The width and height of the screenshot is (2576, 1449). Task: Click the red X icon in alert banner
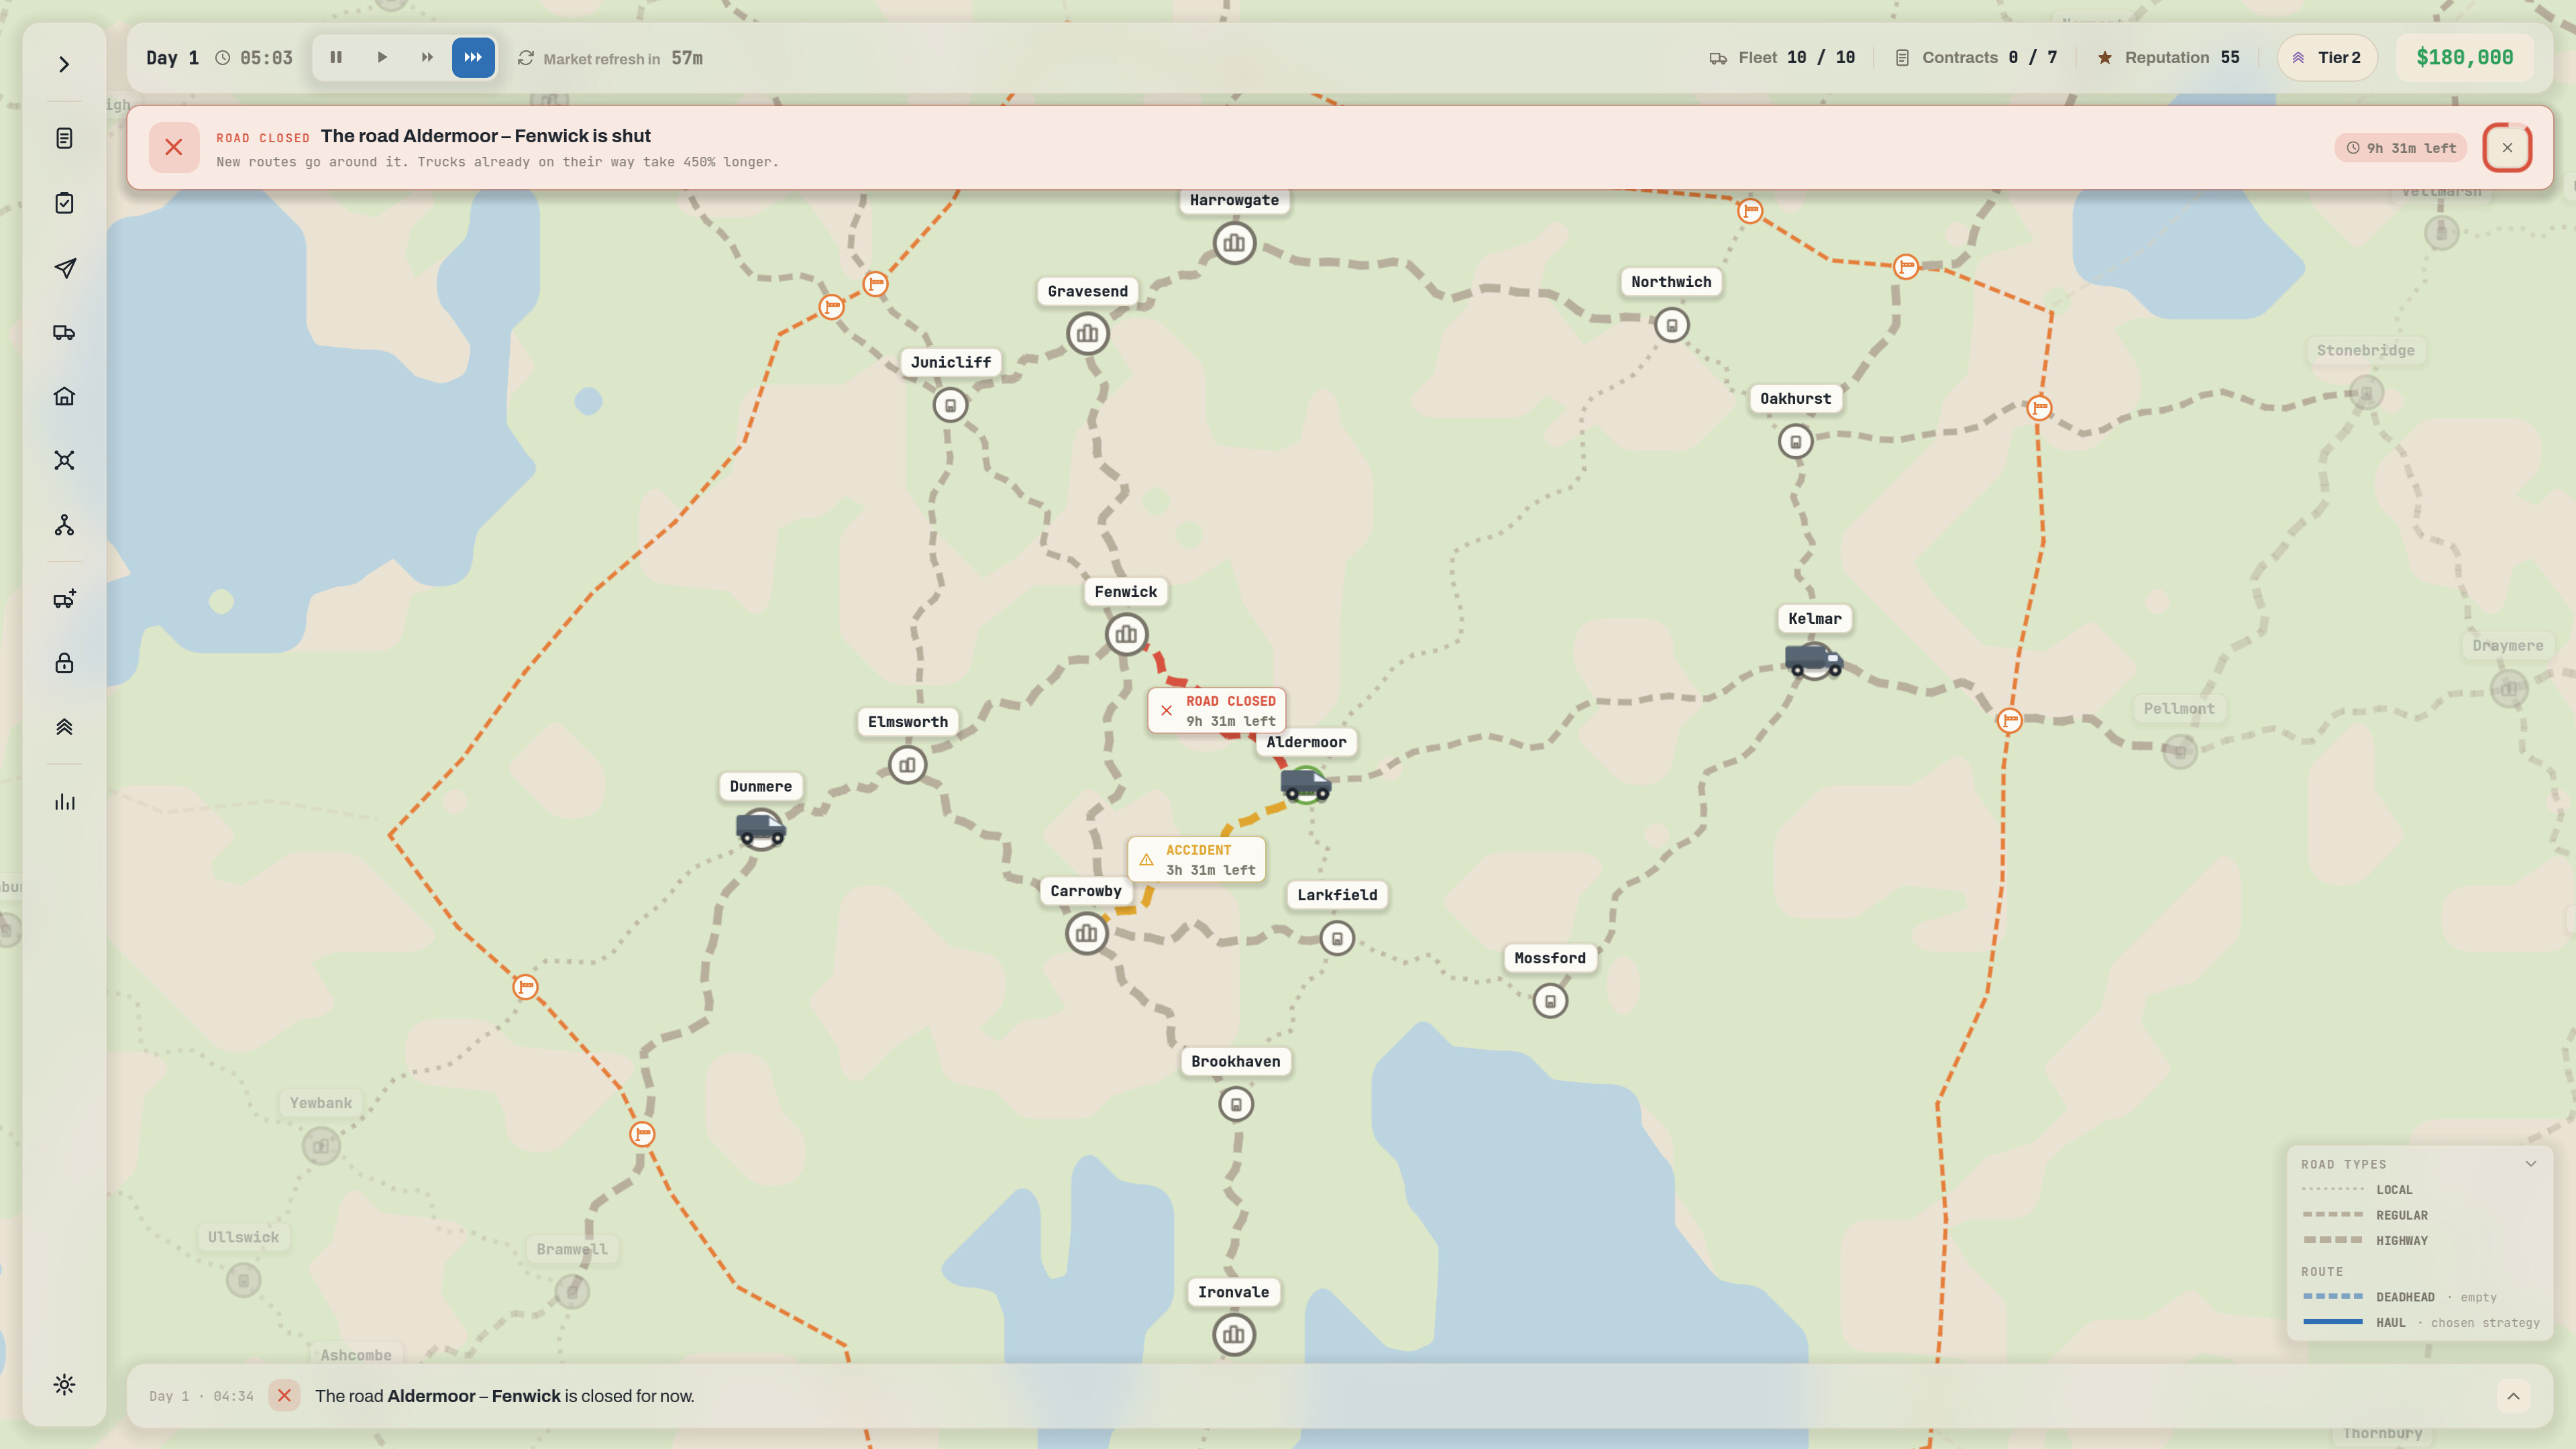click(x=174, y=148)
